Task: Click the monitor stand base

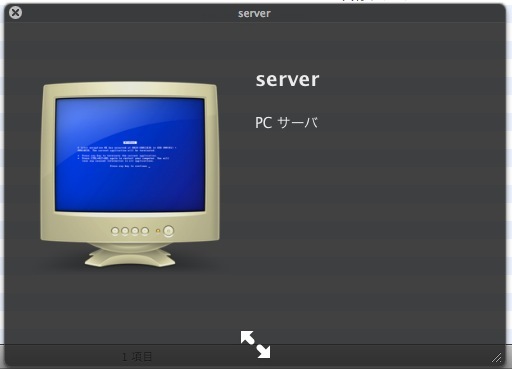Action: pyautogui.click(x=130, y=256)
